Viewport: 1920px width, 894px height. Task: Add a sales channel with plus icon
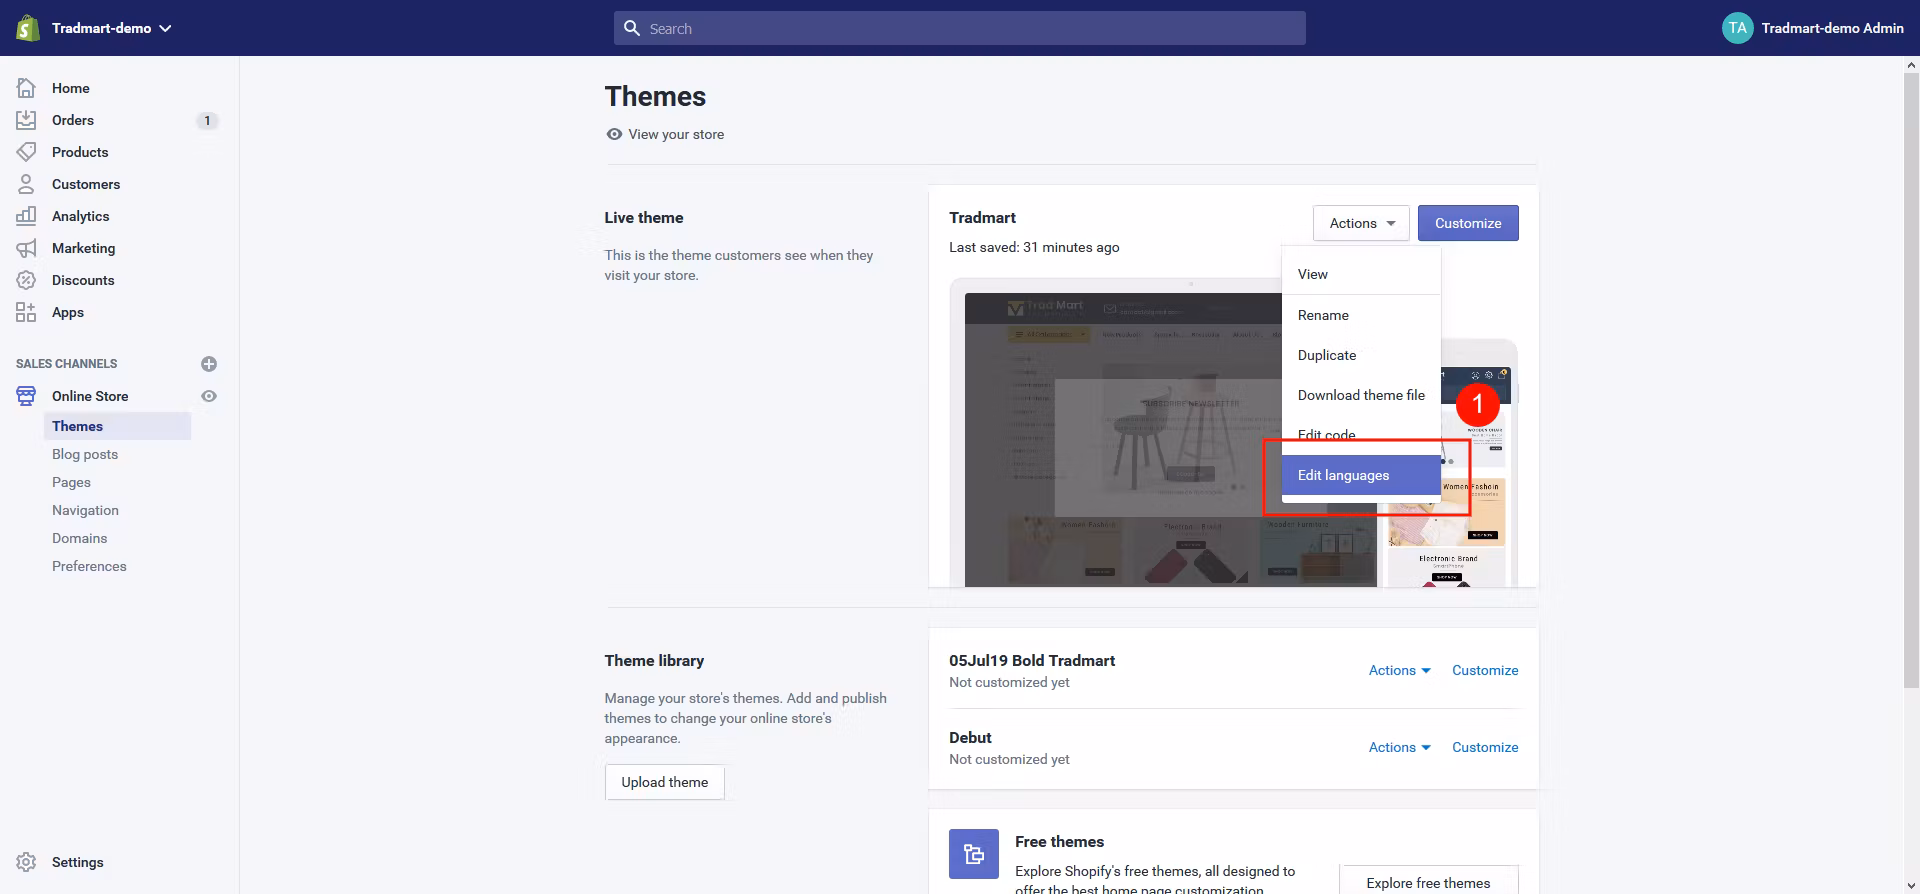209,364
